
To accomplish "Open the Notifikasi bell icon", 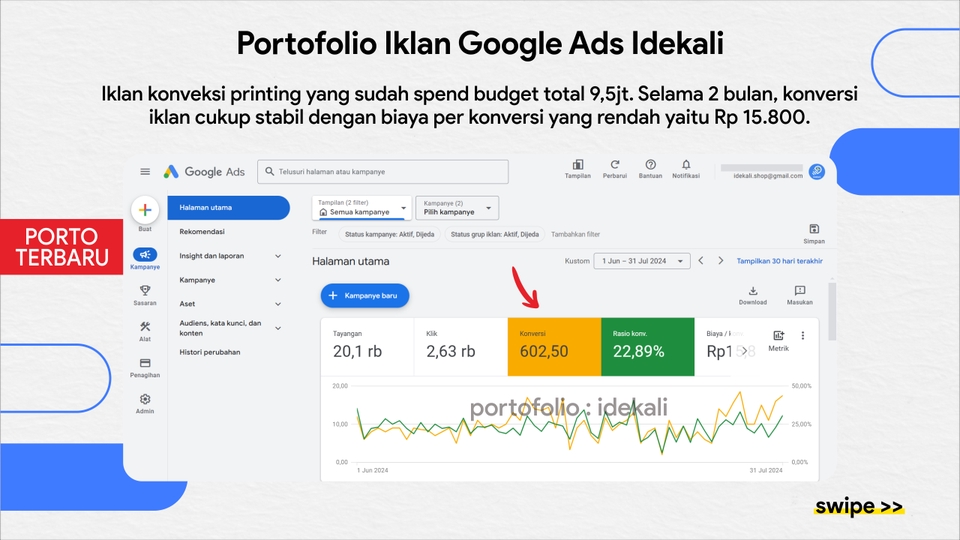I will (686, 165).
